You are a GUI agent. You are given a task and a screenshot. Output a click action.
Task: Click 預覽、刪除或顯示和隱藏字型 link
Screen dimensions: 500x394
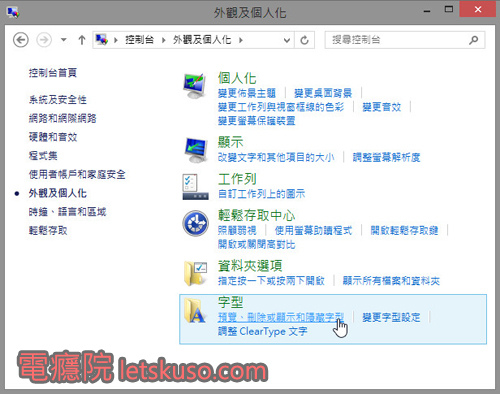tap(281, 317)
